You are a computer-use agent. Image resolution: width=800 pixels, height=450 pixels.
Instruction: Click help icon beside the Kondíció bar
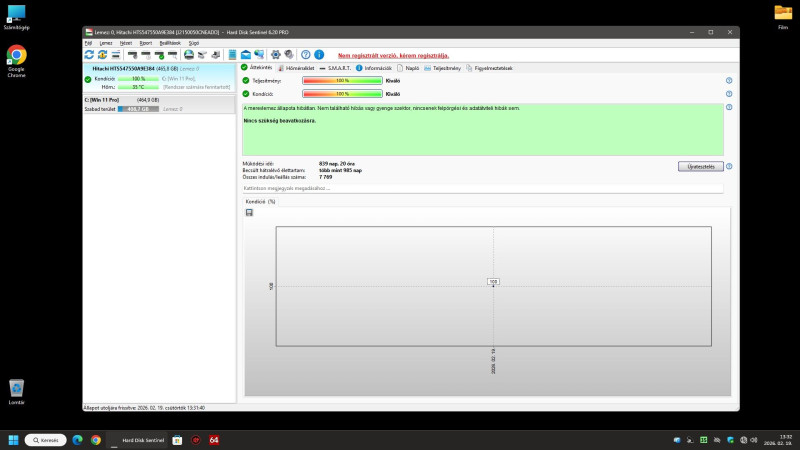[729, 94]
